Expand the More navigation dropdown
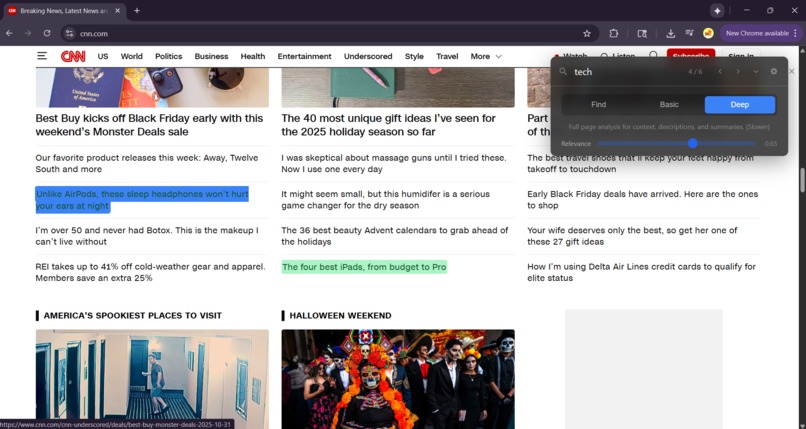 (486, 57)
